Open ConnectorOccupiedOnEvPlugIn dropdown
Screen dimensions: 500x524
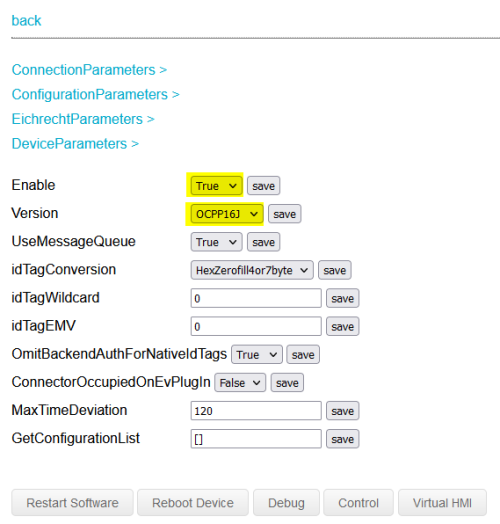(240, 383)
